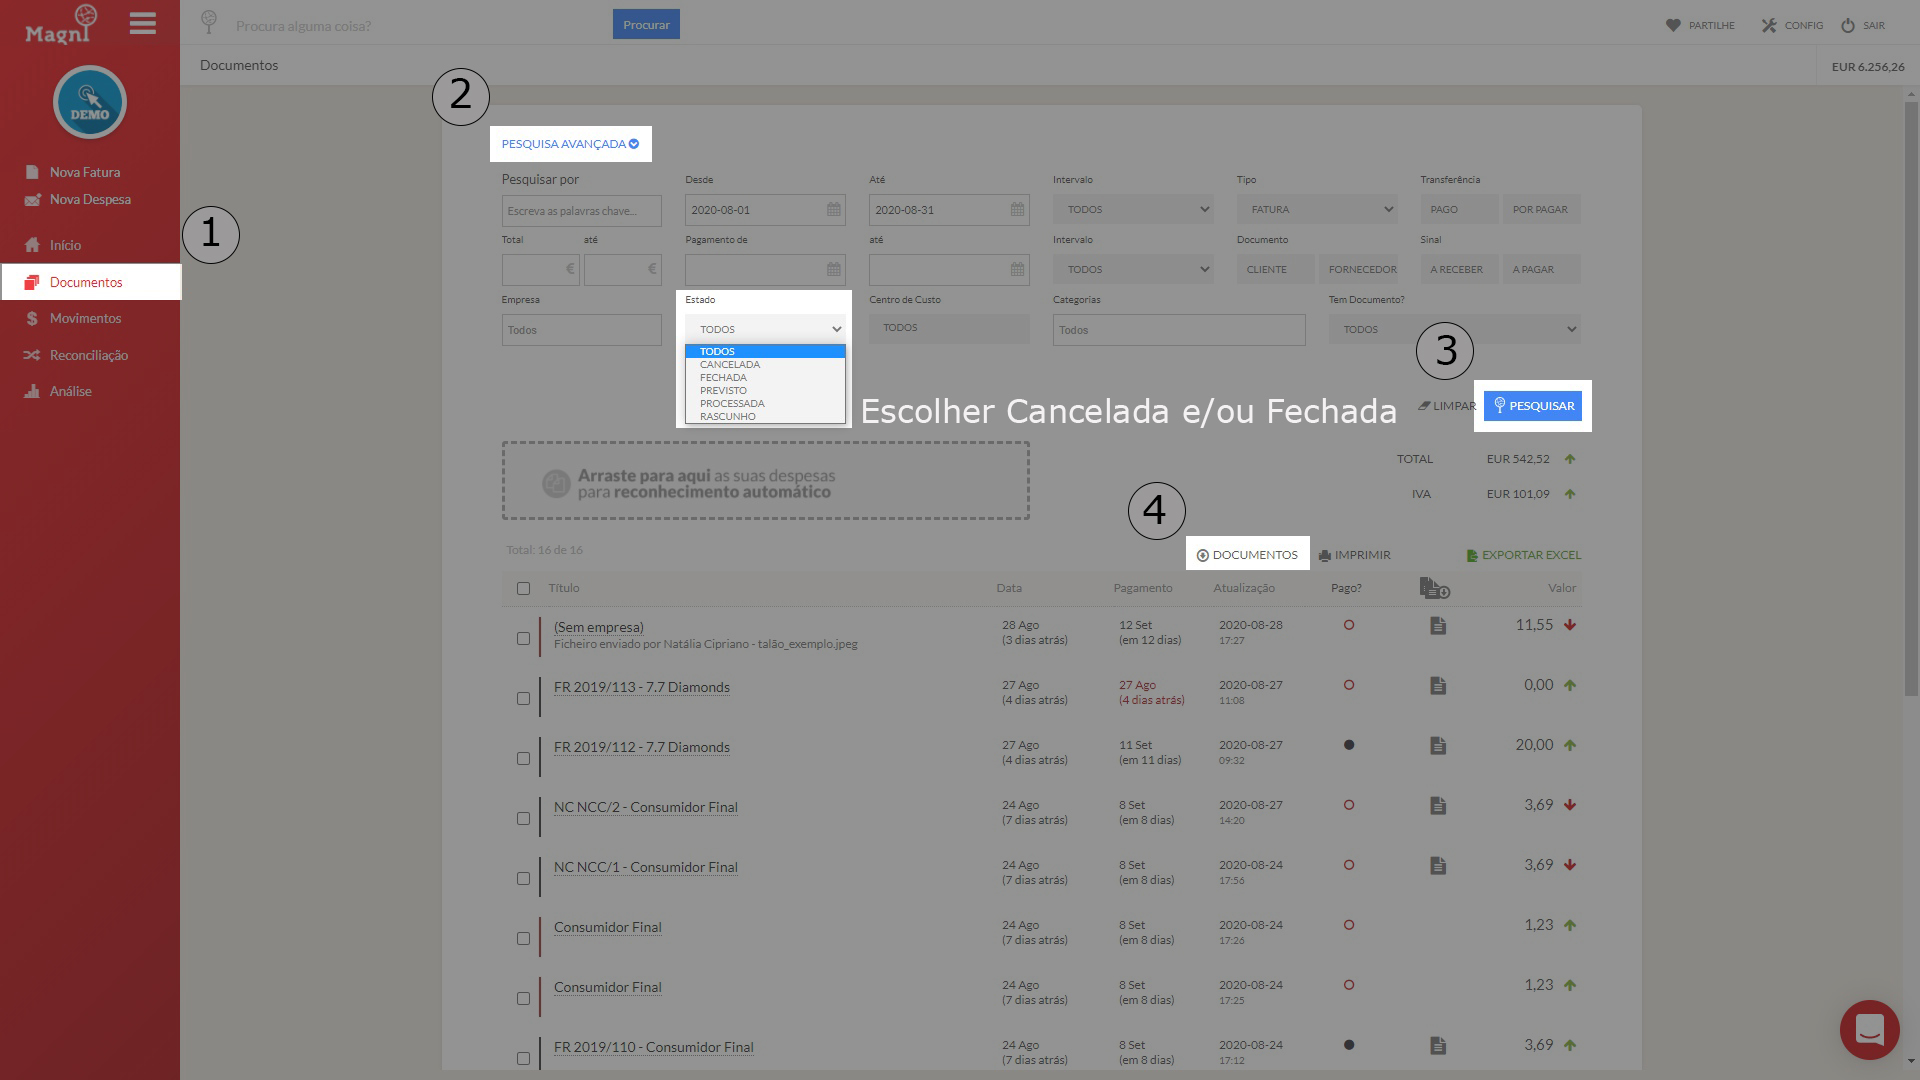Open the FR 2019/112 row document file icon
1920x1080 pixels.
coord(1438,746)
